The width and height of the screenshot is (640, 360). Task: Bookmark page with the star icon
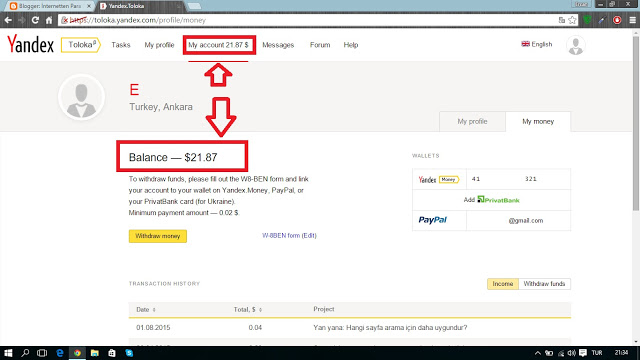tap(572, 20)
